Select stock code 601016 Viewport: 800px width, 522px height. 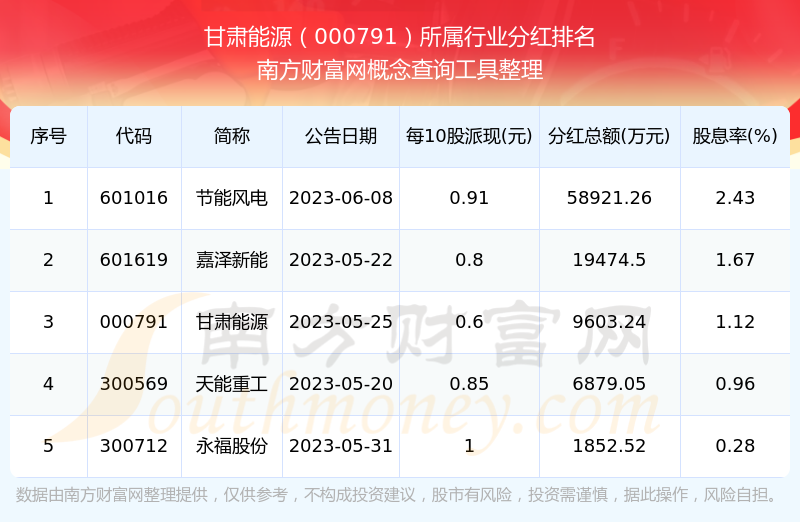[134, 198]
